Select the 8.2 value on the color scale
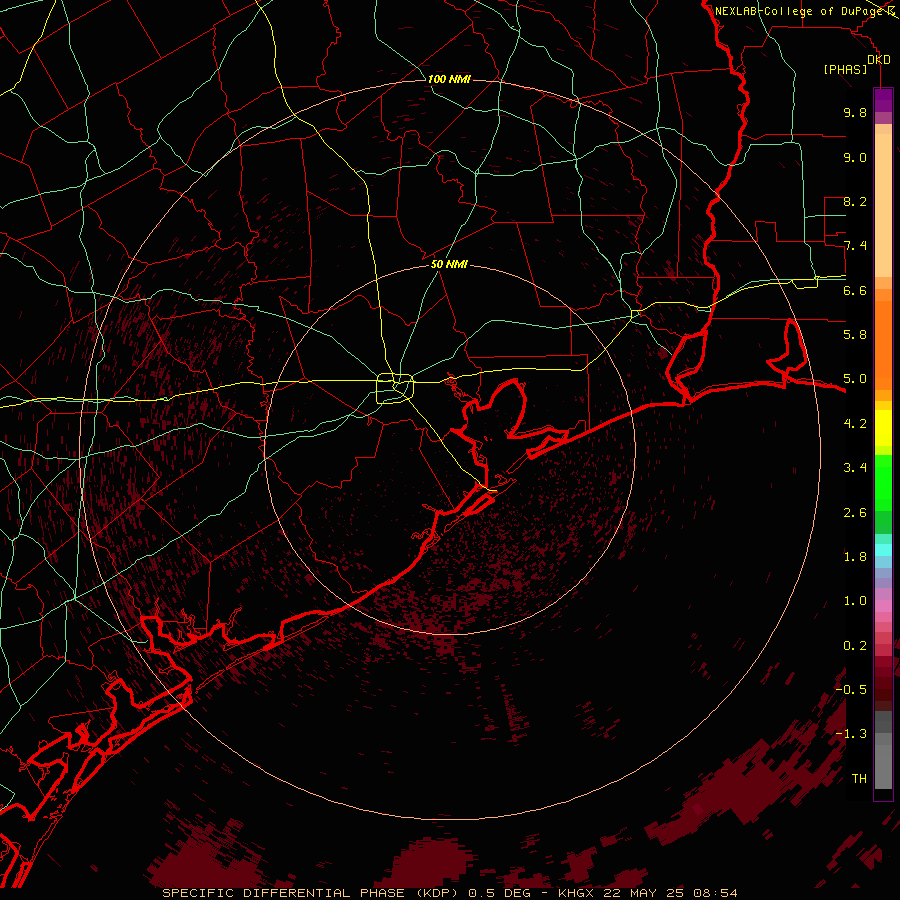900x900 pixels. click(855, 201)
